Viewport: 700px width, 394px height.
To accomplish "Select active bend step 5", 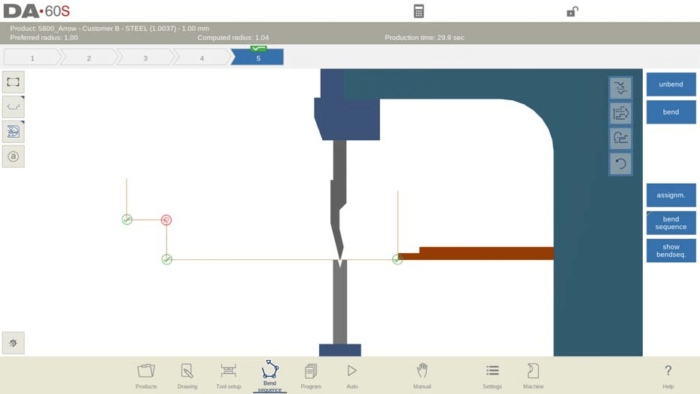I will click(x=258, y=58).
